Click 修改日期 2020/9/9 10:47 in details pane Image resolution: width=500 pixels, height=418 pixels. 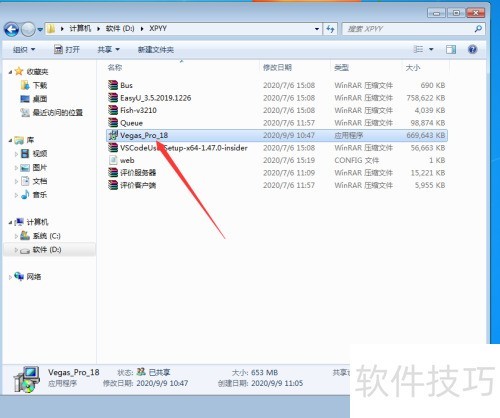click(x=145, y=383)
